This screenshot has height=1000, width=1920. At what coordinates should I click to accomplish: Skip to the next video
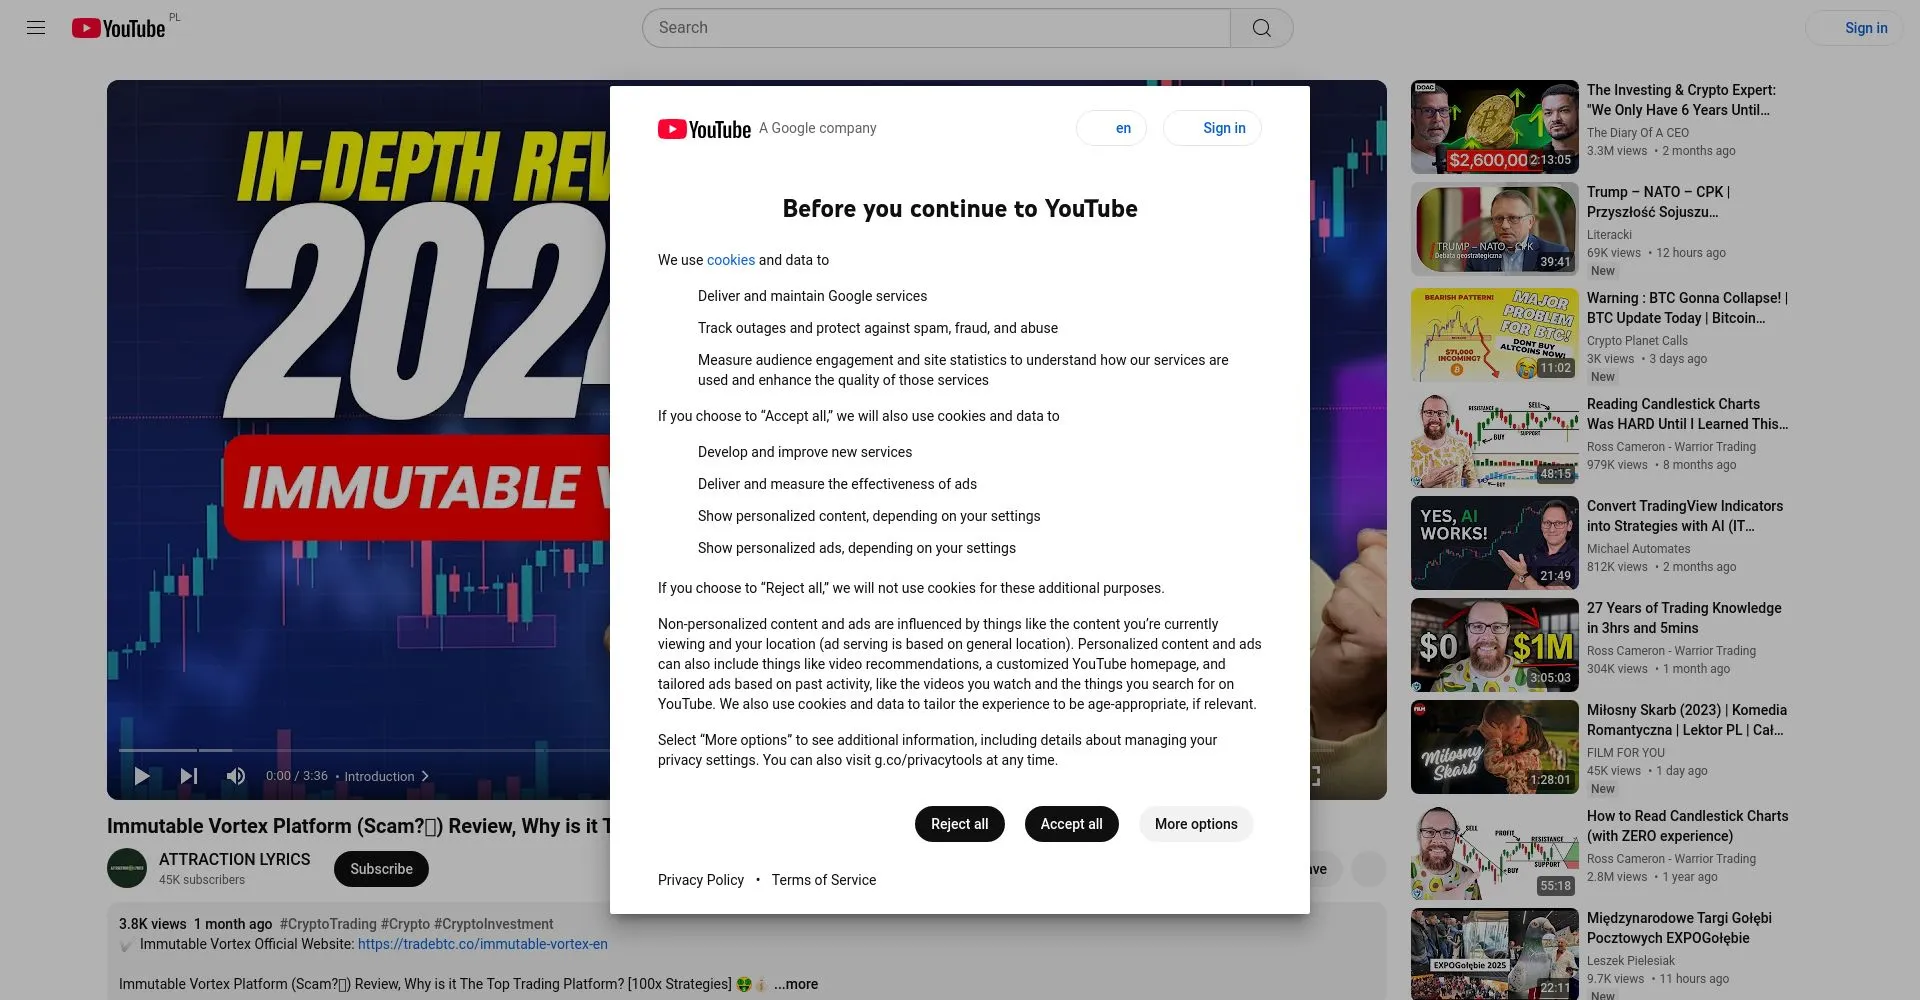[188, 776]
